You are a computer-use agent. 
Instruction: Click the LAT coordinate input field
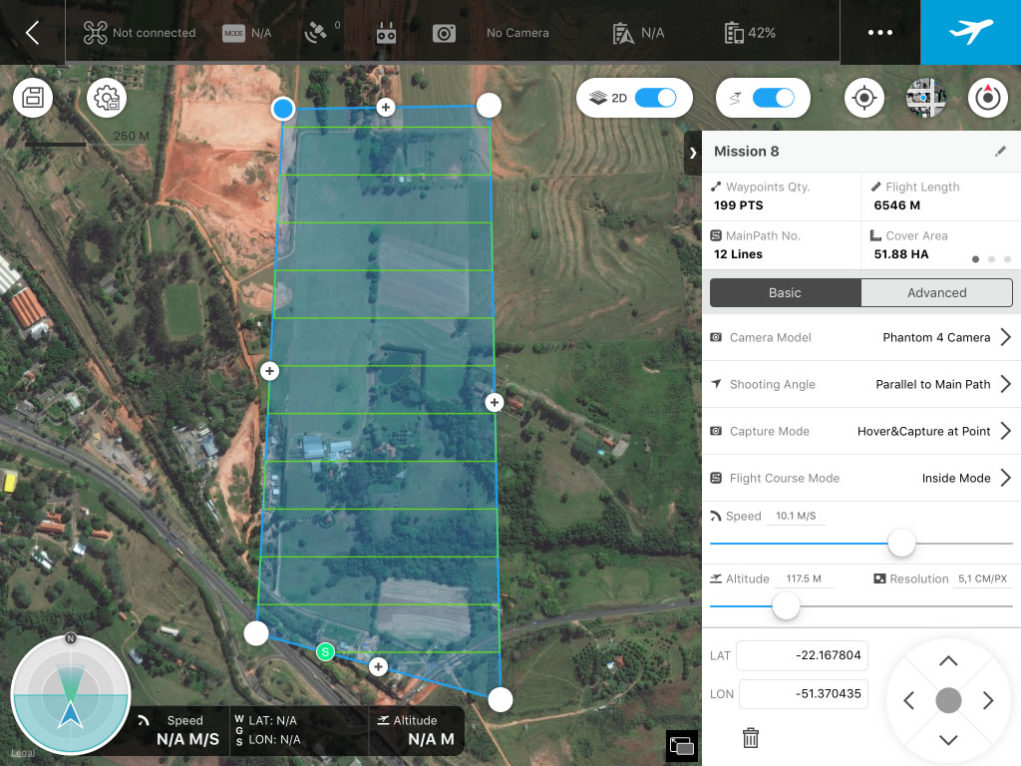pyautogui.click(x=802, y=656)
